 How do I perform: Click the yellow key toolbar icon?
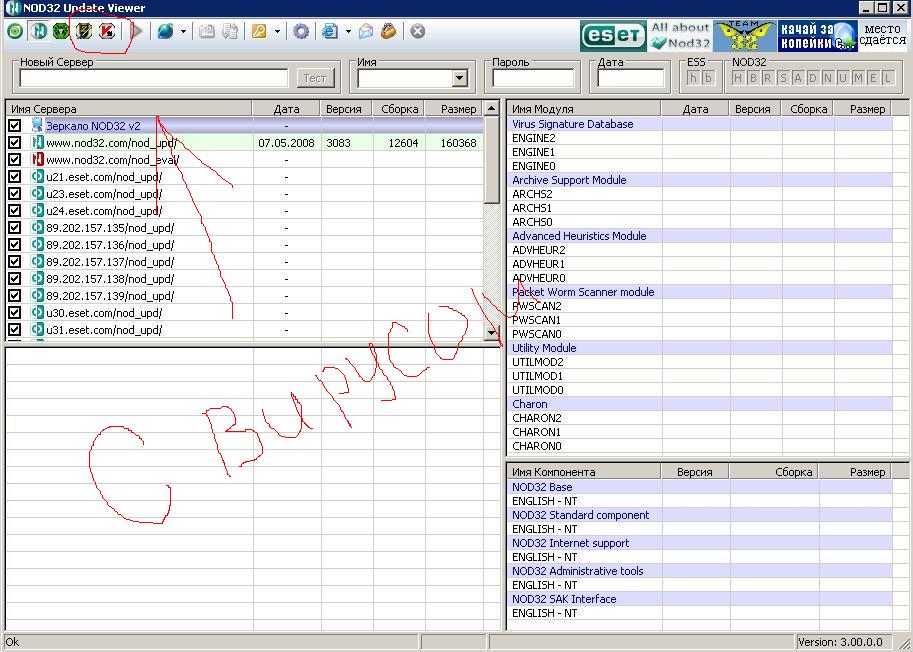(x=259, y=31)
